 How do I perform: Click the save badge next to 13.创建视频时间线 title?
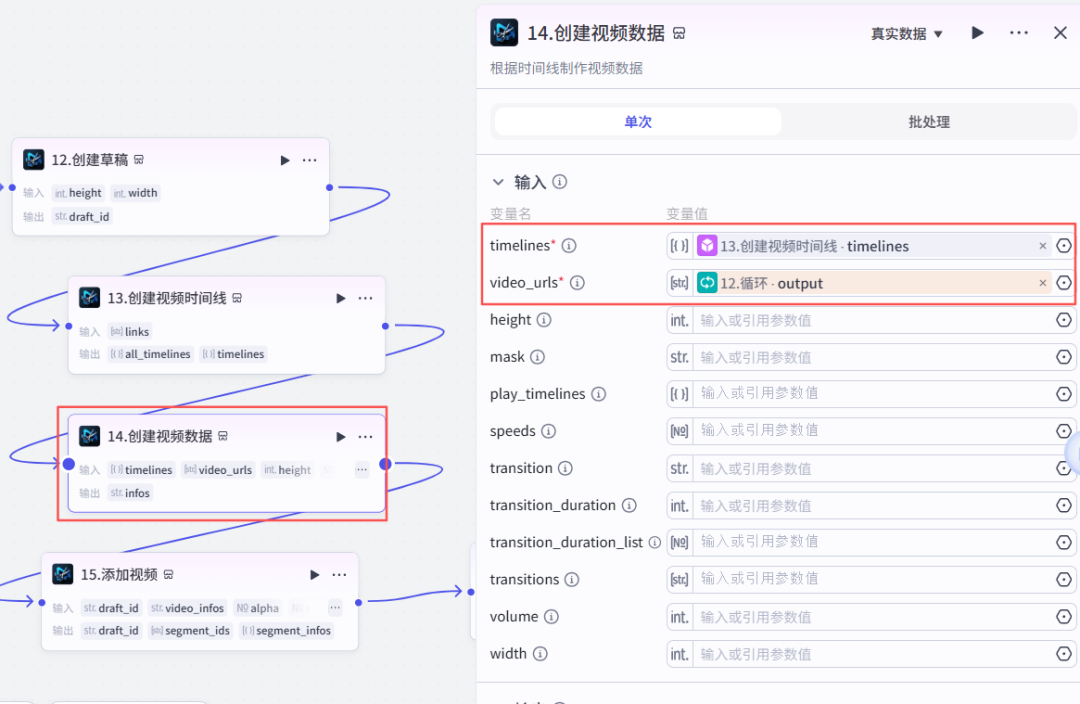[237, 298]
